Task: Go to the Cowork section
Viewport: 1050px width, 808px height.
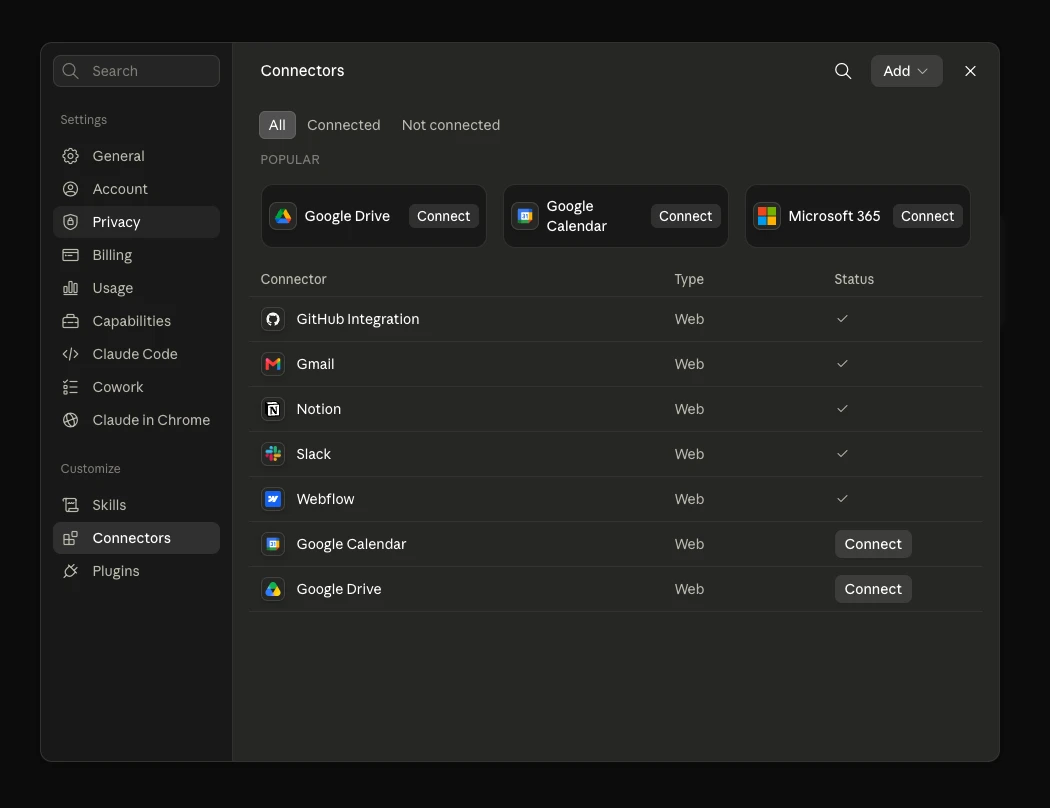Action: click(x=137, y=387)
